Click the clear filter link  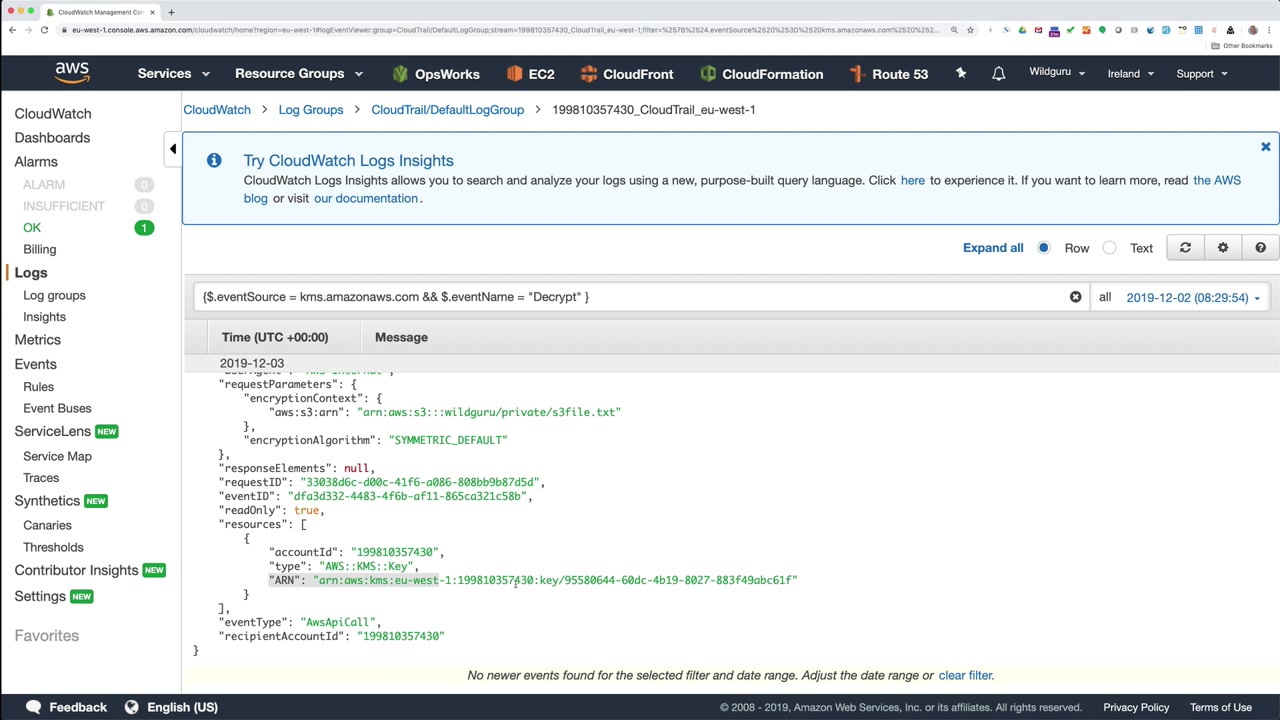click(x=965, y=675)
